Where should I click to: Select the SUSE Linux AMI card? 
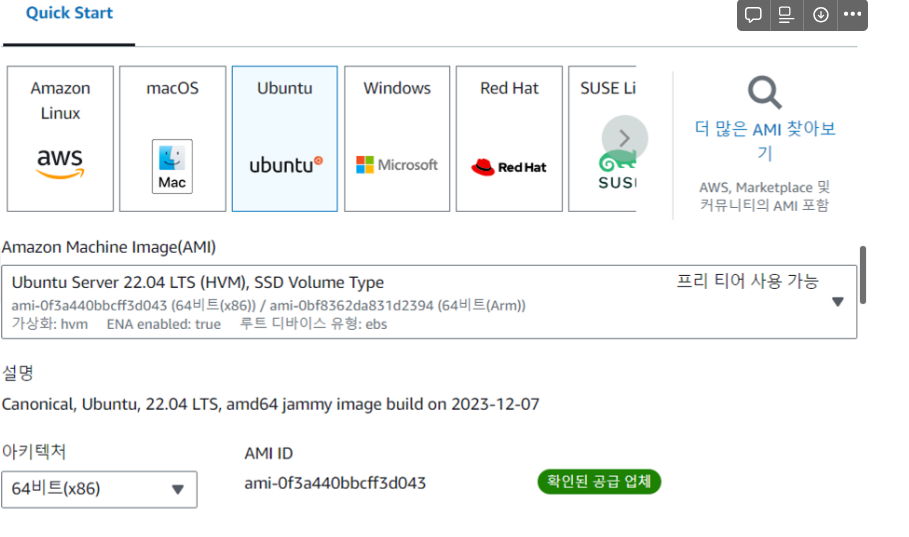pyautogui.click(x=602, y=139)
